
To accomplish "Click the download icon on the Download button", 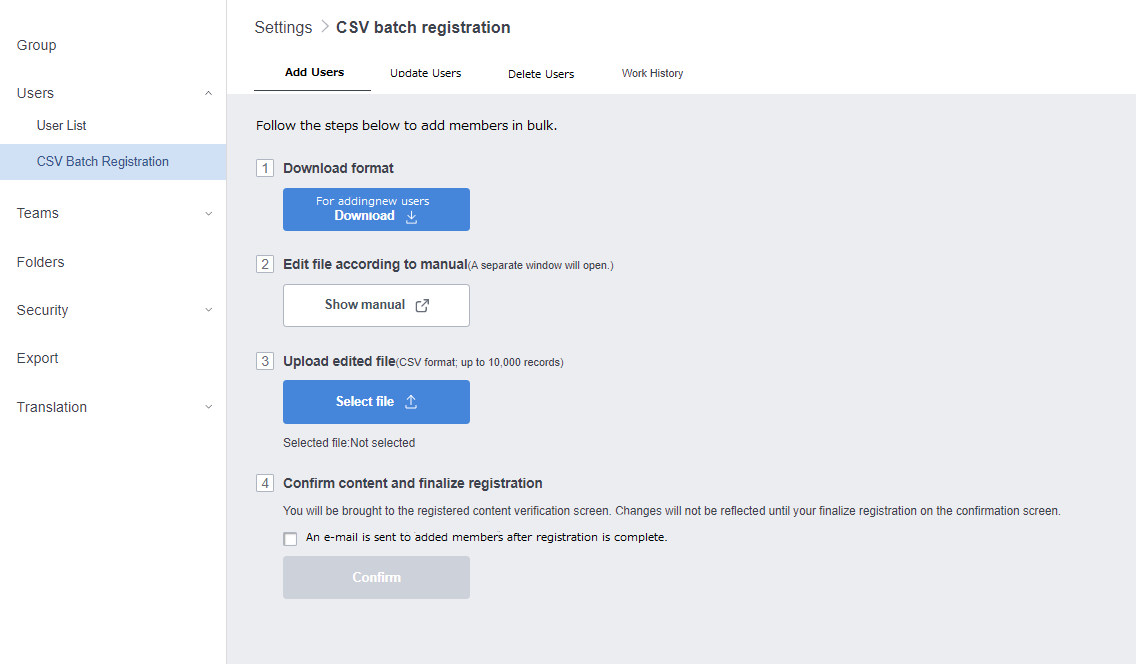I will (x=412, y=216).
